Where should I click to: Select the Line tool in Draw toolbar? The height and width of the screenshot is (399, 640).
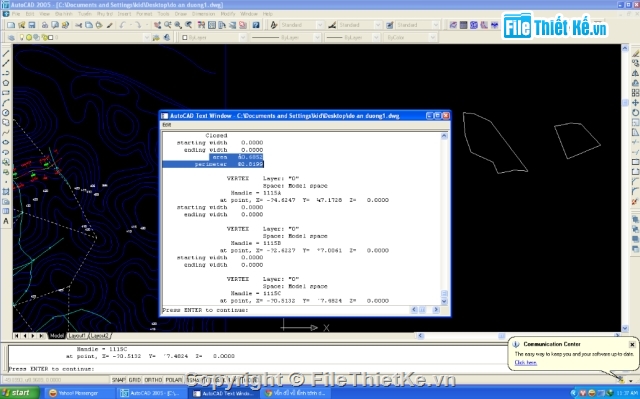[6, 53]
